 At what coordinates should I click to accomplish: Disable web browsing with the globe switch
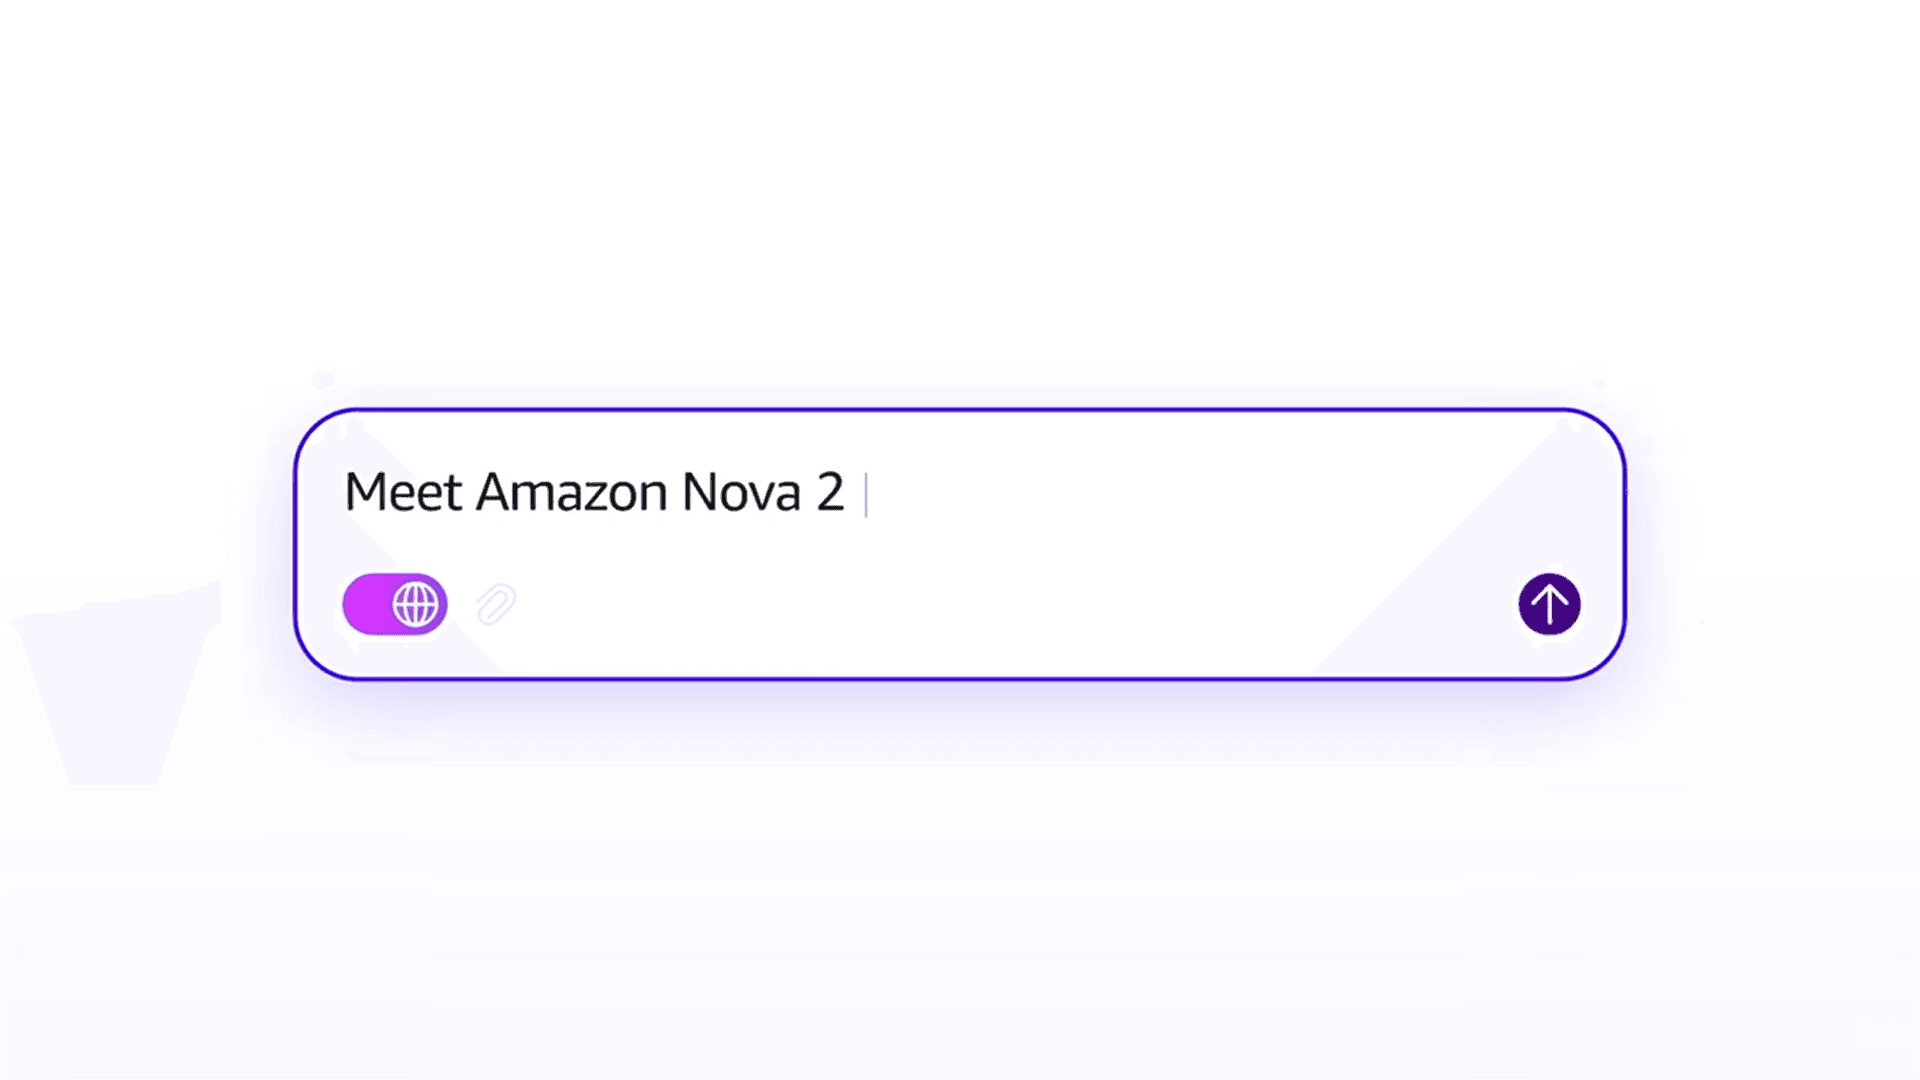point(395,604)
